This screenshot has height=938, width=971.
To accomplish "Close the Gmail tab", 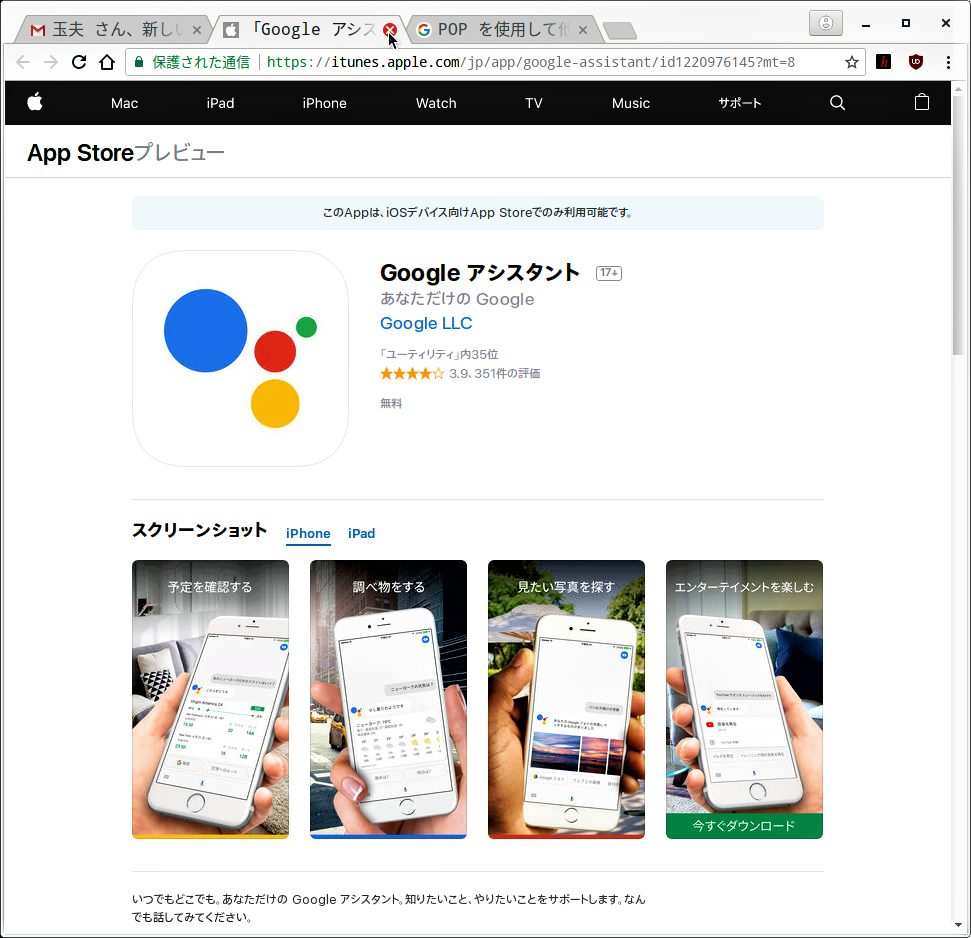I will click(x=197, y=30).
